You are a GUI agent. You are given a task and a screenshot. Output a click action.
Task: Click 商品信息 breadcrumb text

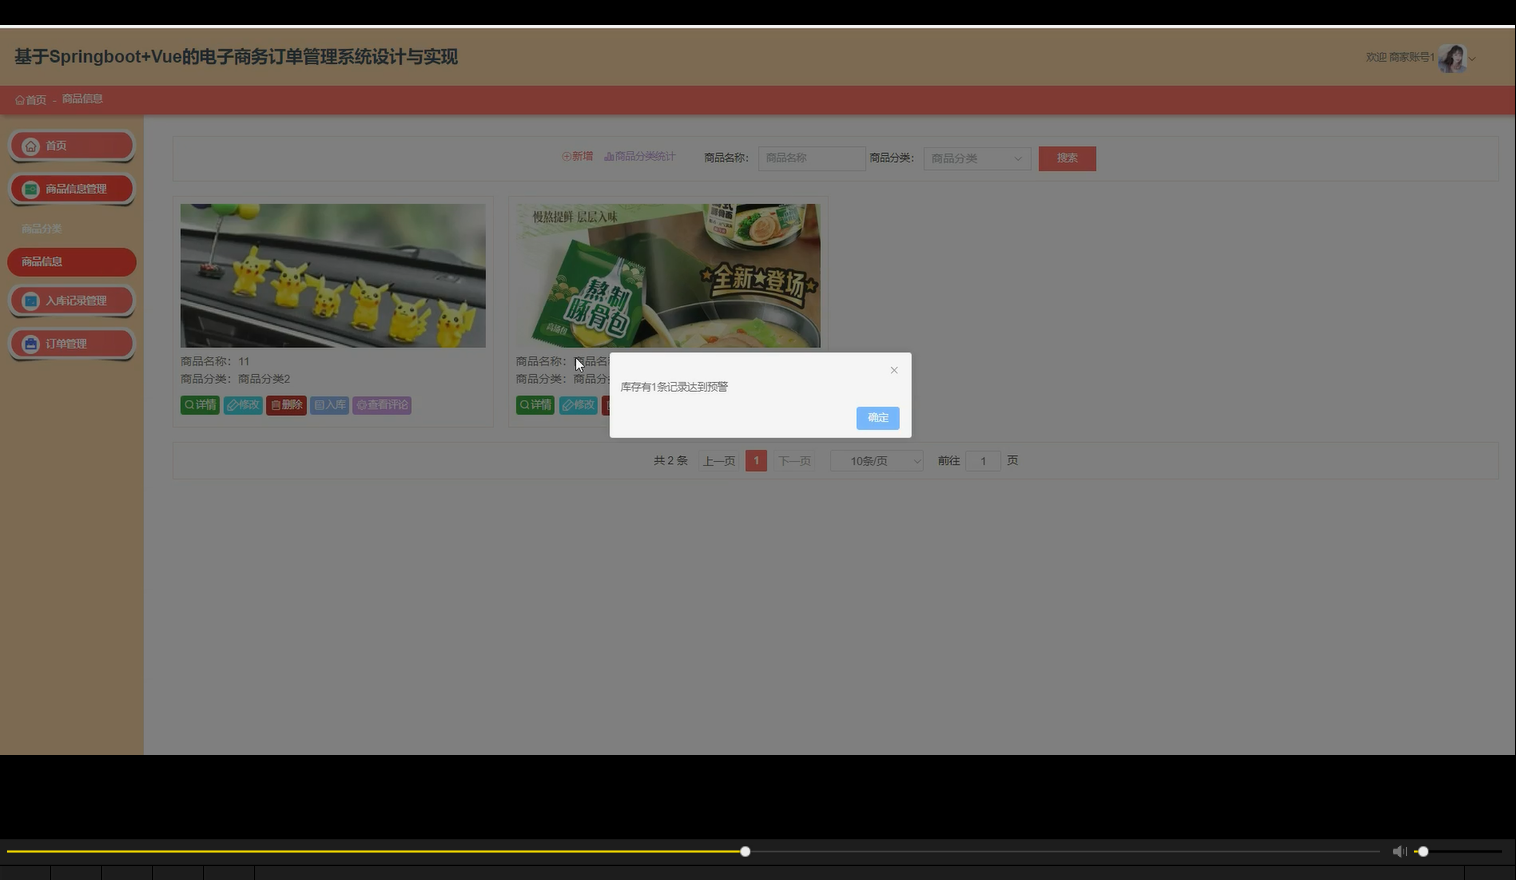(82, 99)
